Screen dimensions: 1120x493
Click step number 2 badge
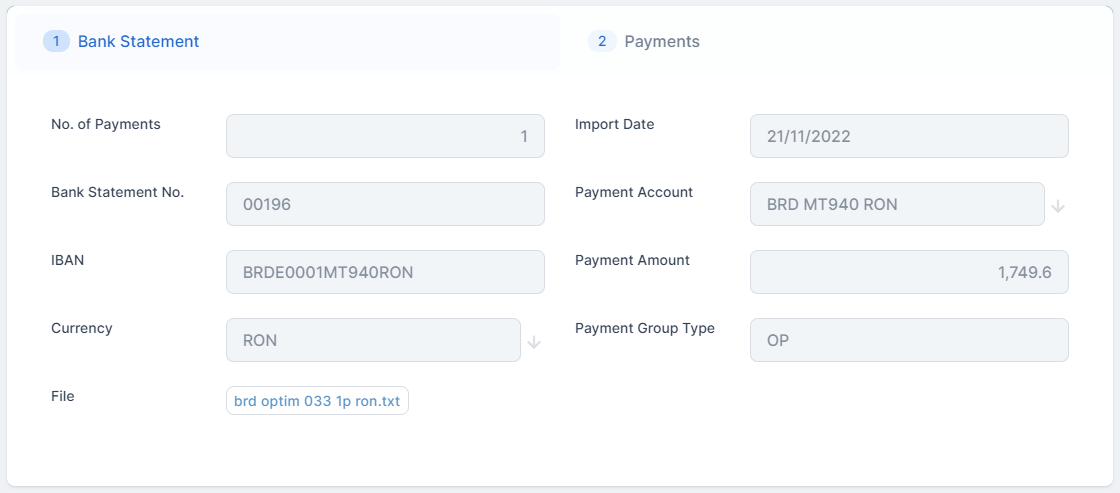click(x=602, y=41)
